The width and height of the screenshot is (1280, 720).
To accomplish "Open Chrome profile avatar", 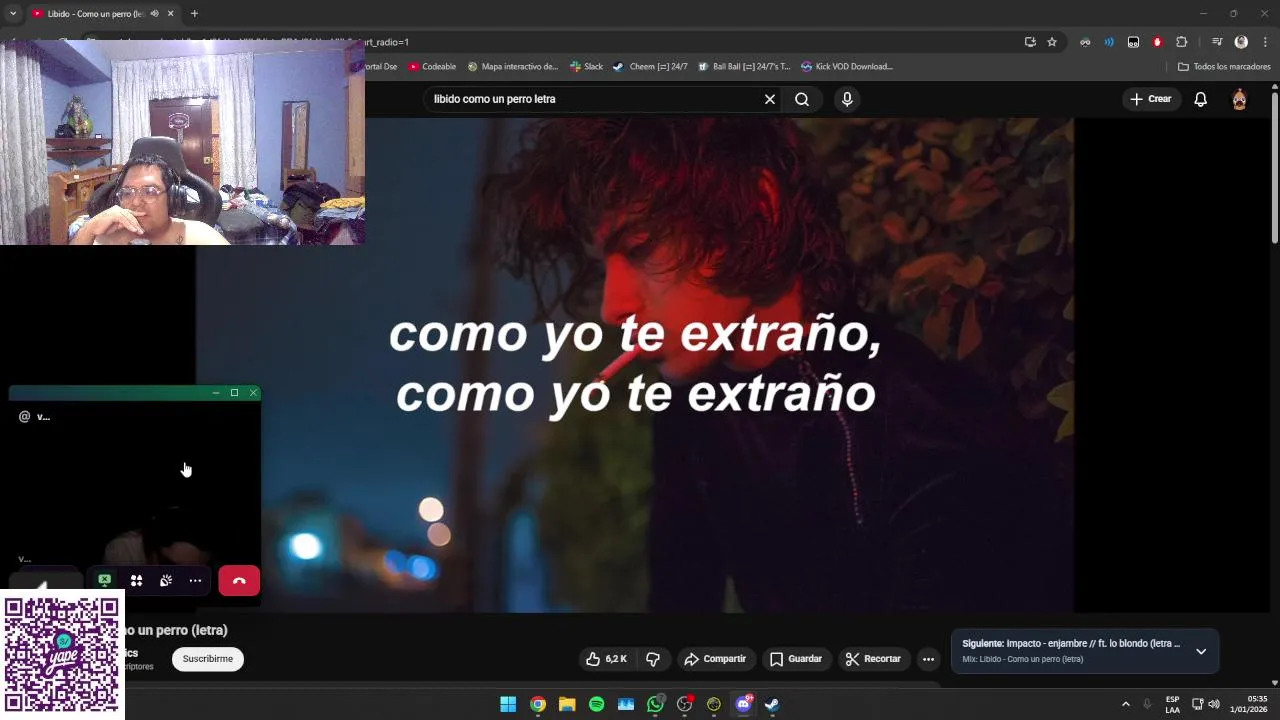I will 1241,42.
